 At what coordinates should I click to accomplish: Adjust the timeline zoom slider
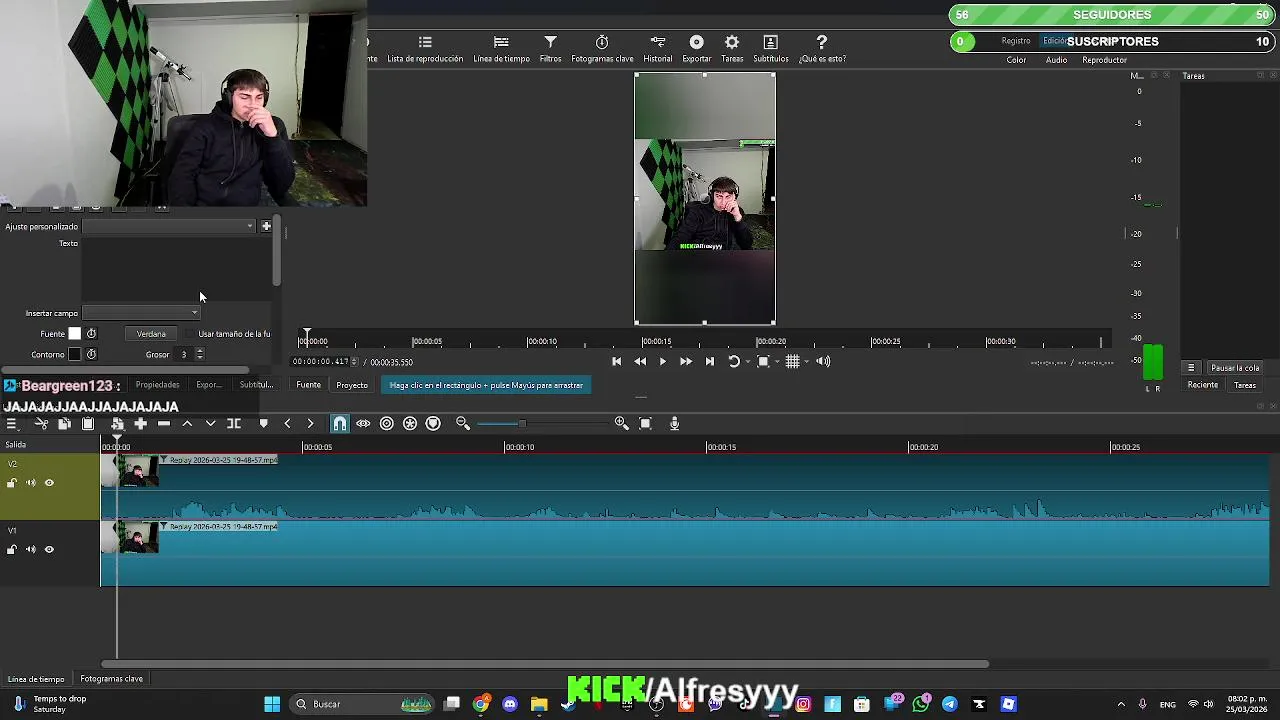click(x=522, y=424)
